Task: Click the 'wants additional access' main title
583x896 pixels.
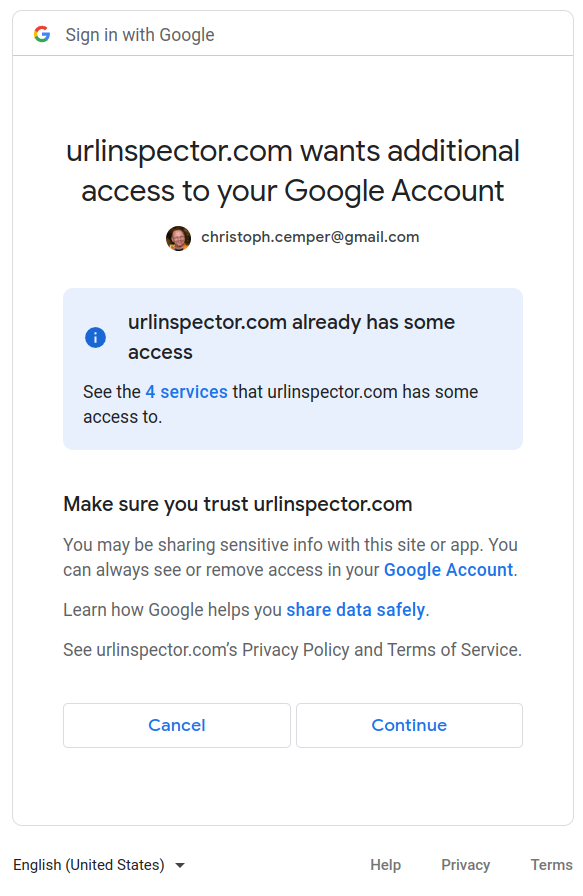Action: (293, 171)
